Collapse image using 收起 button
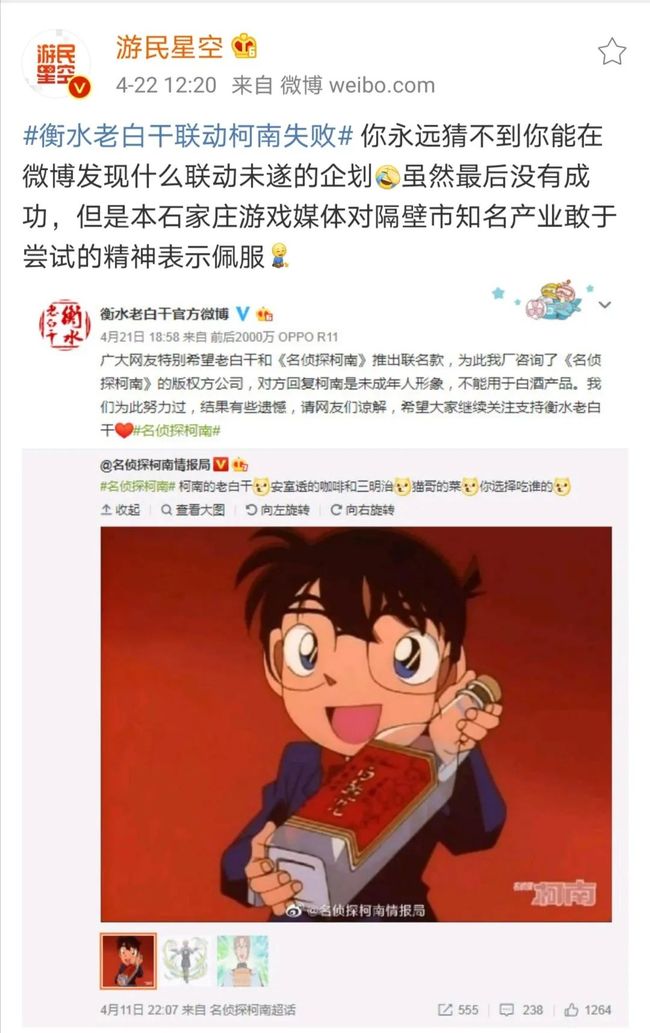 click(120, 509)
